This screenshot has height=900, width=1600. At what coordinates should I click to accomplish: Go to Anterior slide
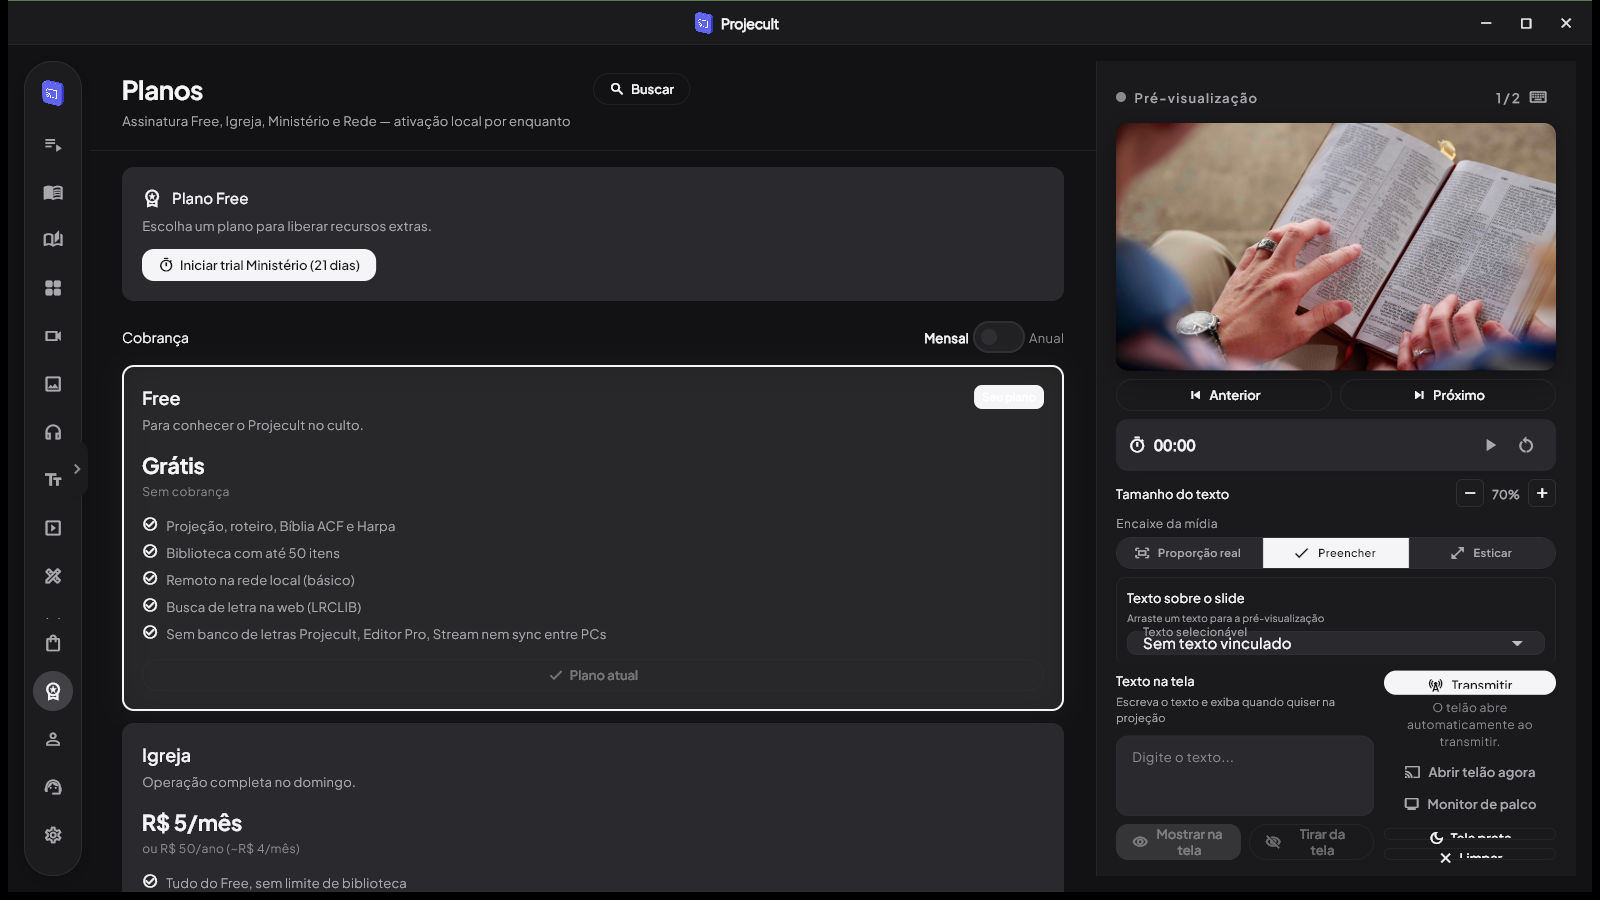(1224, 395)
